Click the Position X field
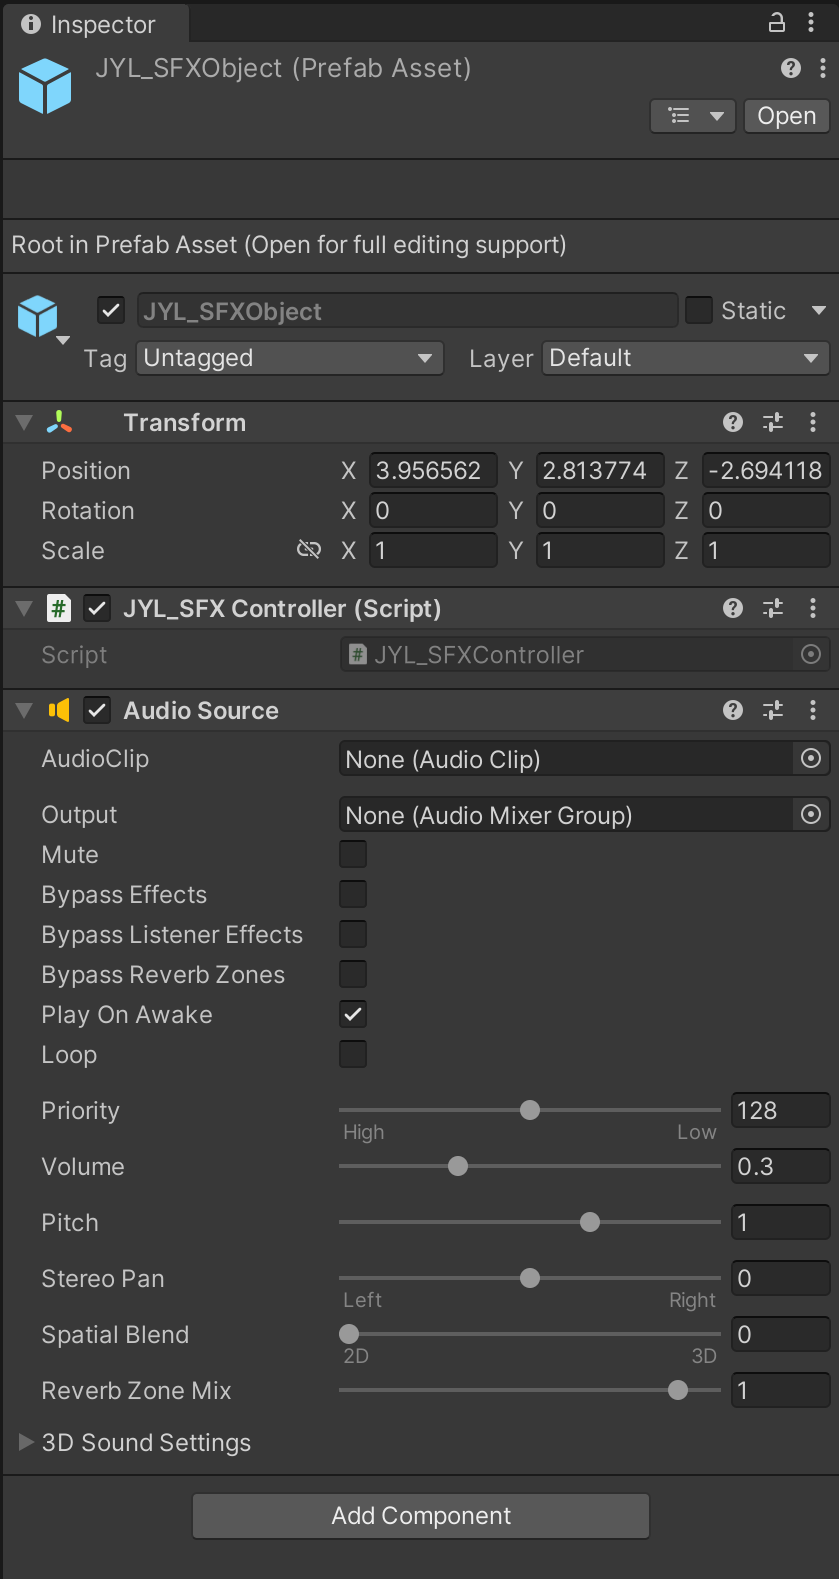 (x=433, y=470)
